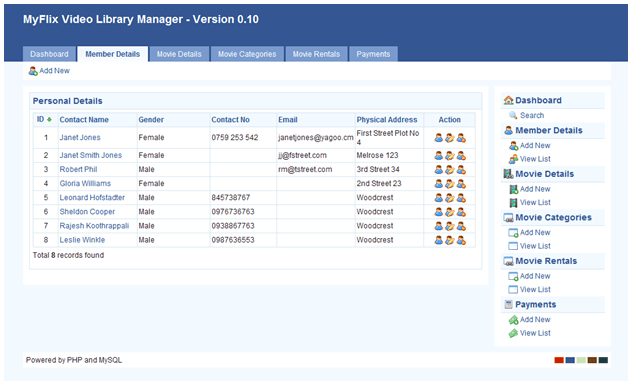Open the Movie Details tab
The image size is (632, 388).
click(179, 54)
